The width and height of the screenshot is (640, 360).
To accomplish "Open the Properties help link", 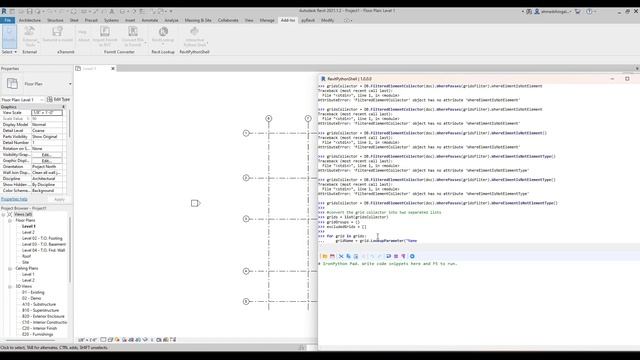I will point(14,199).
